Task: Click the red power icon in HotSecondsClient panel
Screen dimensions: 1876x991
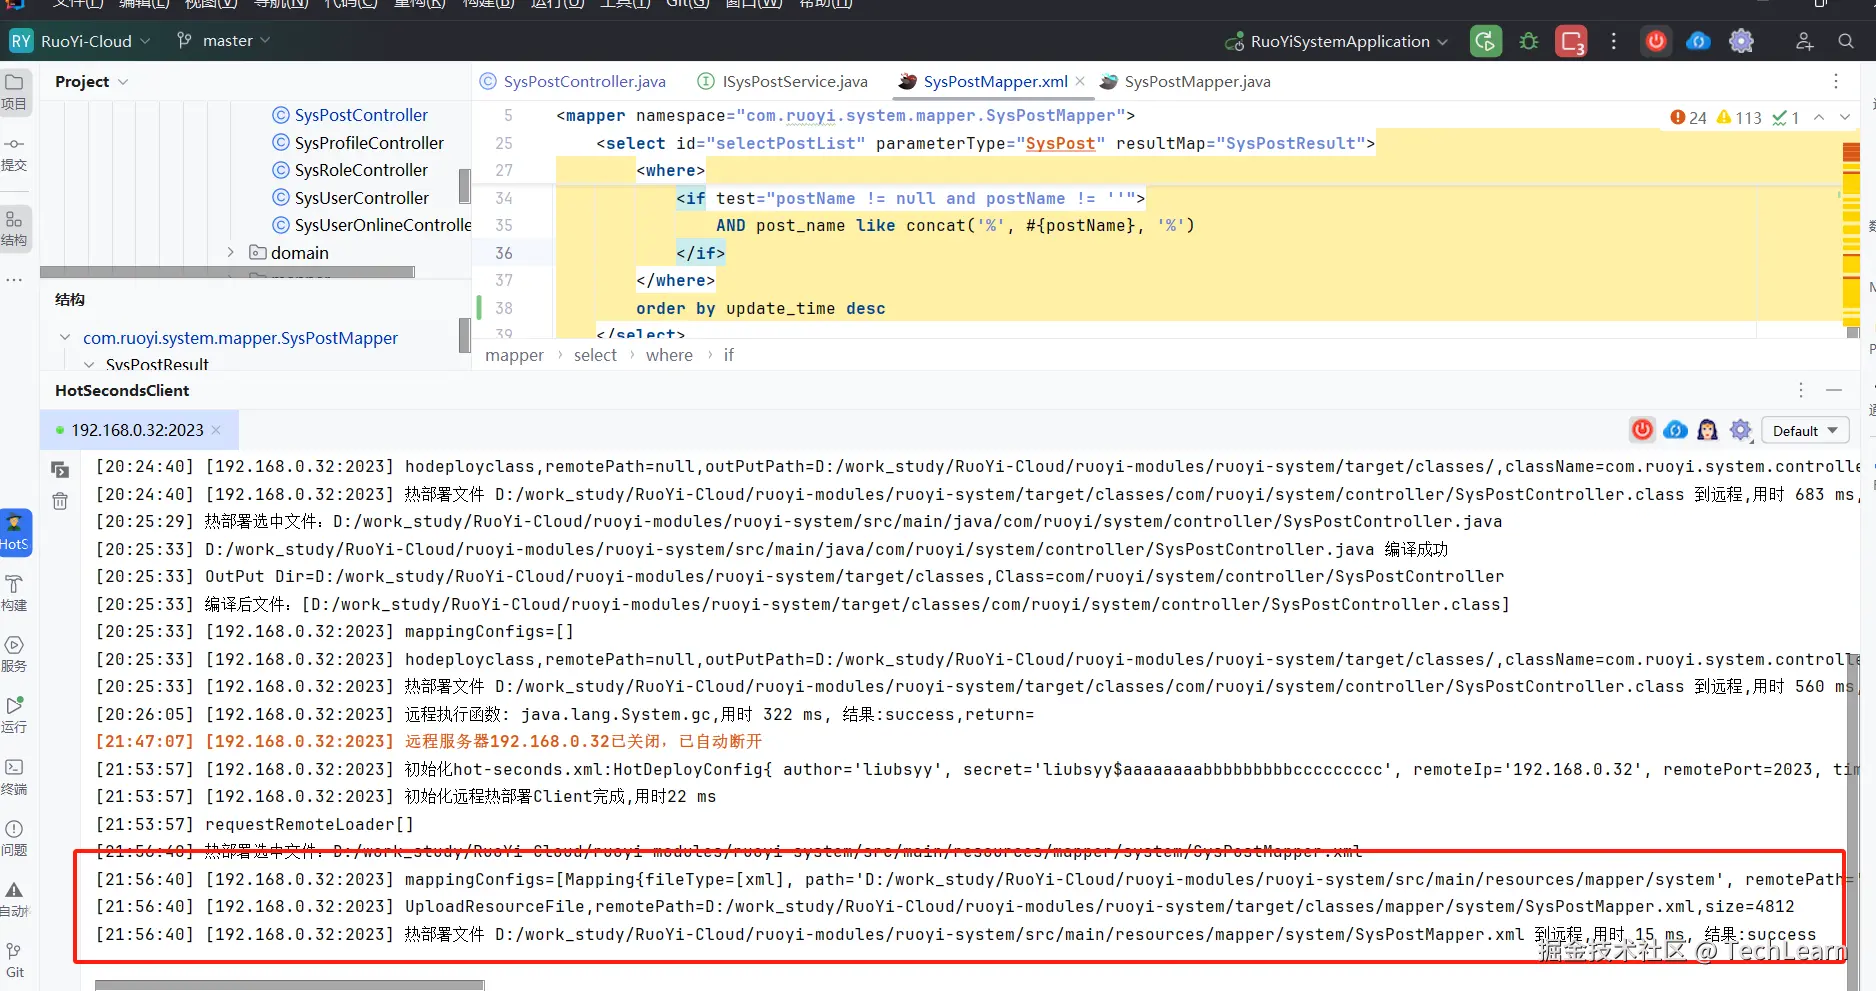Action: 1642,430
